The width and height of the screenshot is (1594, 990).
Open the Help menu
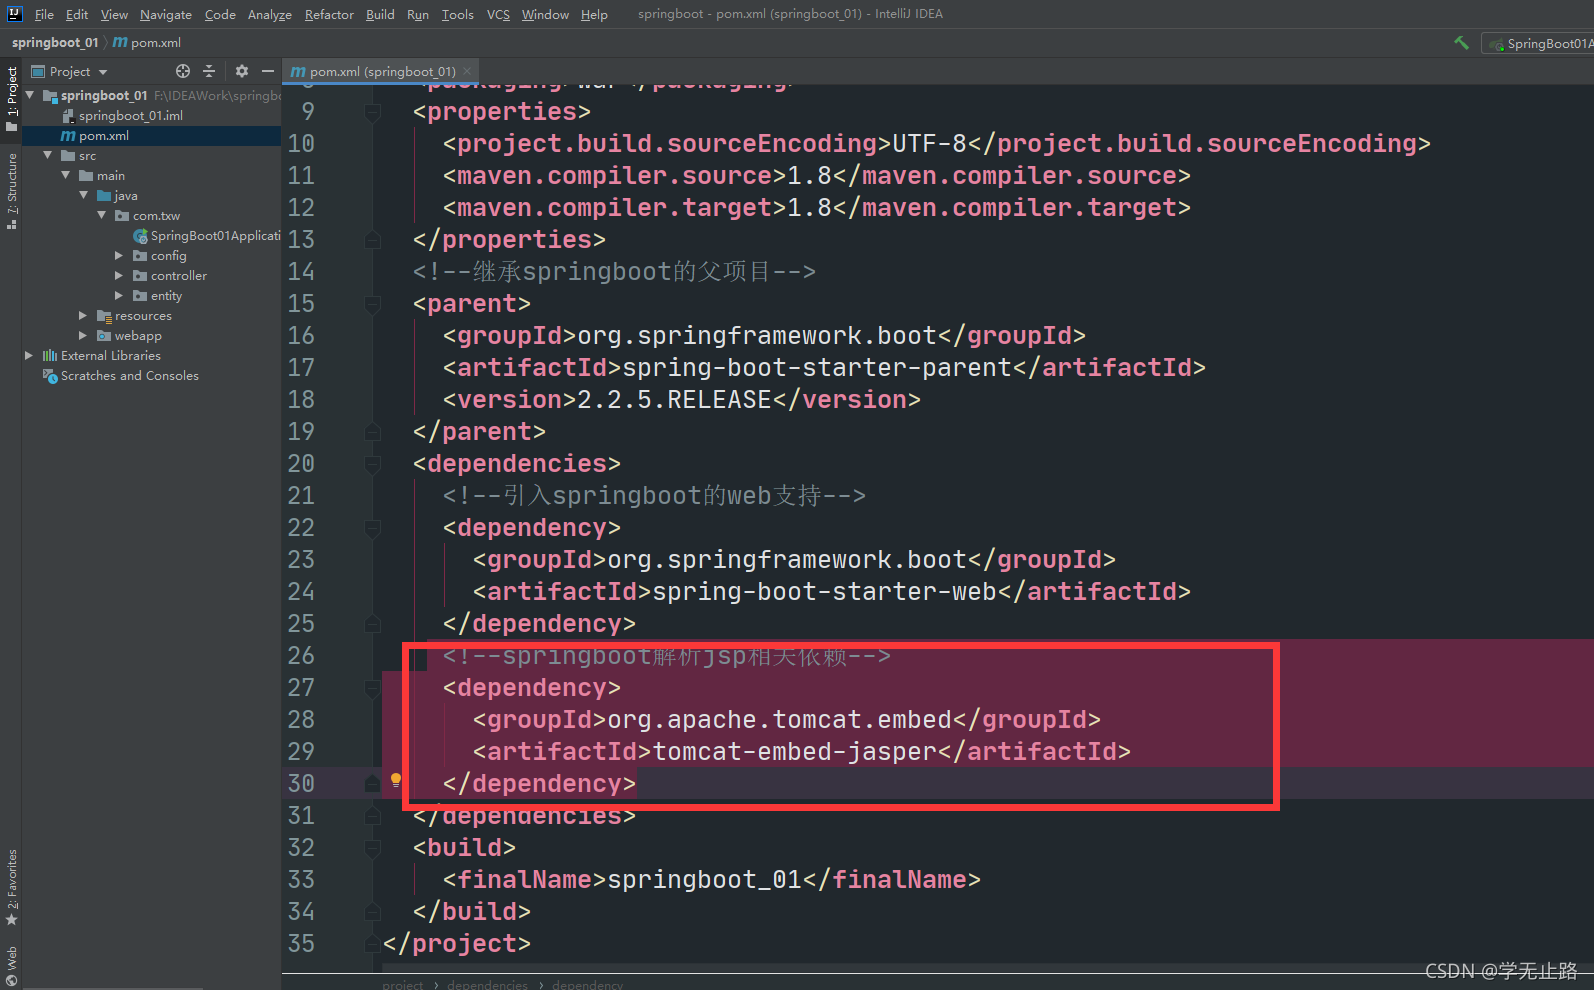594,14
